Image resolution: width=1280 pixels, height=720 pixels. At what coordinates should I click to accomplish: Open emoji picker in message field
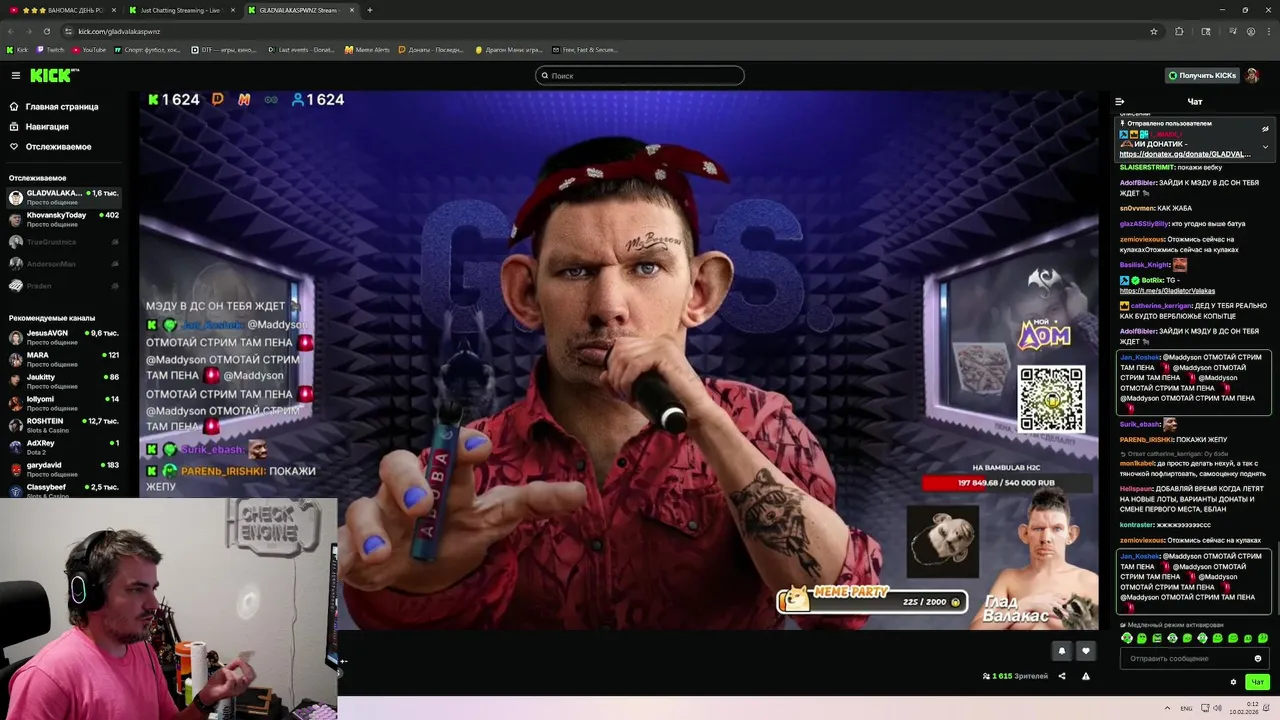(1258, 658)
